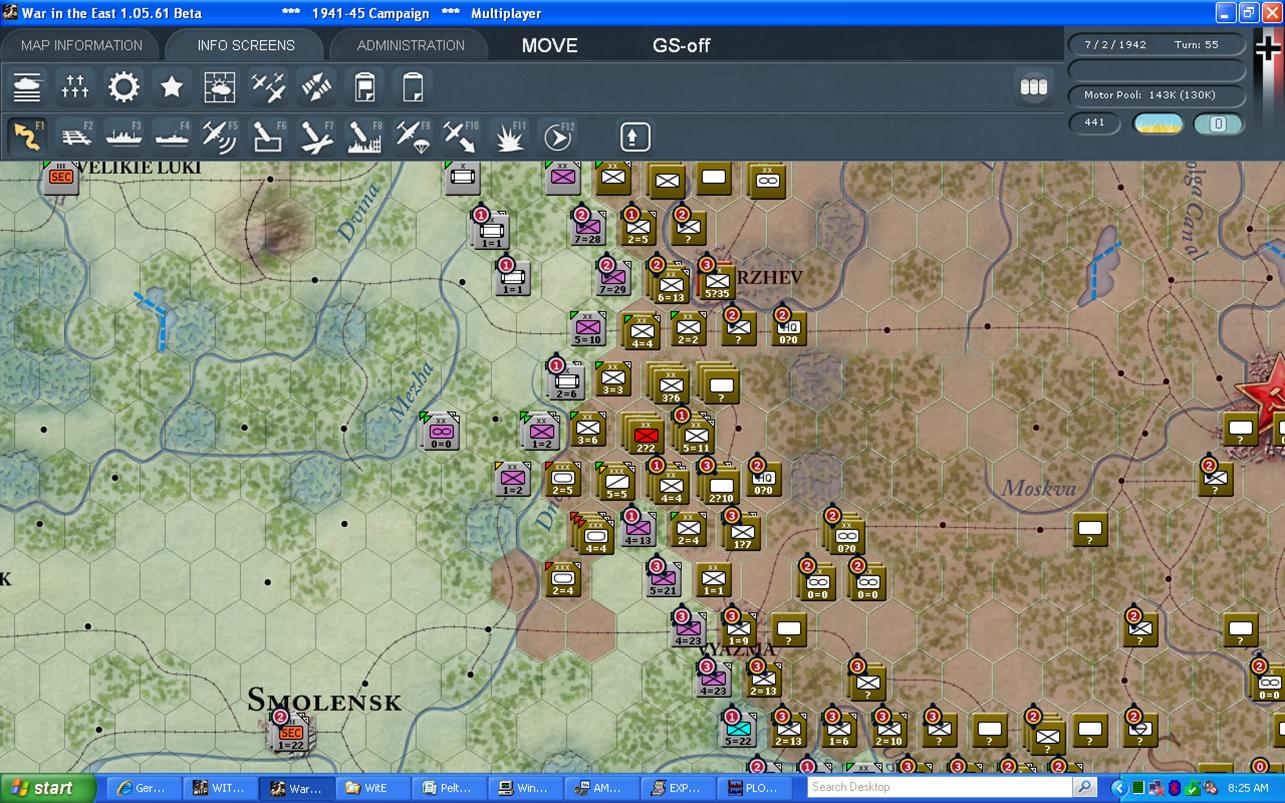
Task: Switch to the WIT taskbar window
Action: pos(218,788)
